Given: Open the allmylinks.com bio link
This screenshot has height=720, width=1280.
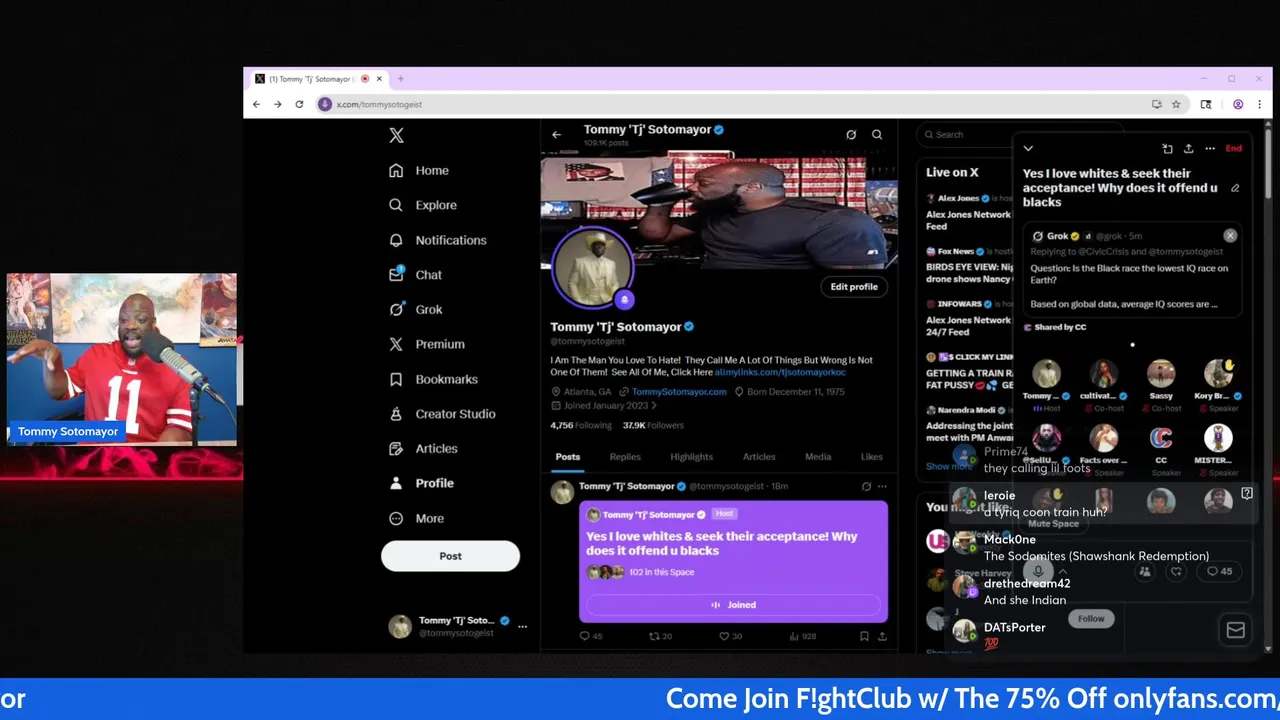Looking at the screenshot, I should (x=780, y=372).
